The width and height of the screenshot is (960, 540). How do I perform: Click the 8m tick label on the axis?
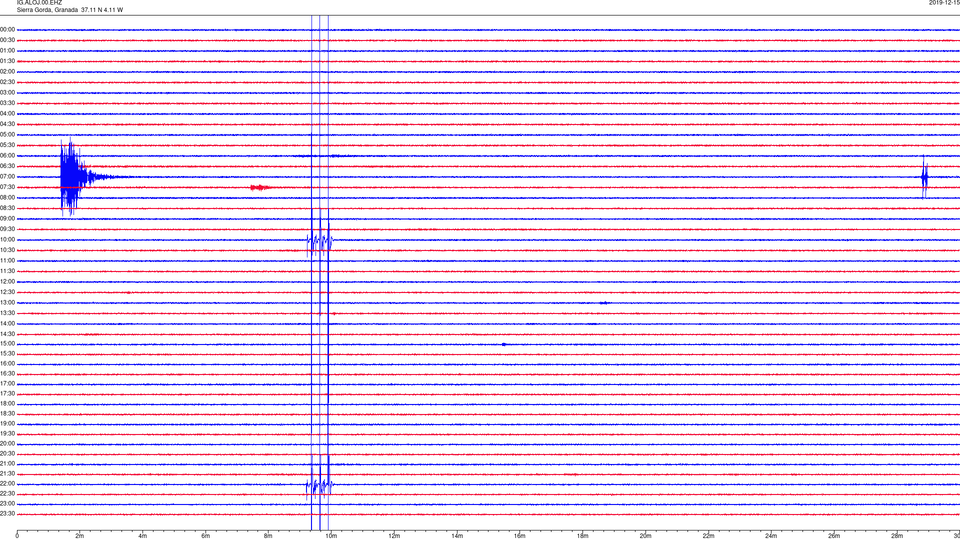(268, 536)
